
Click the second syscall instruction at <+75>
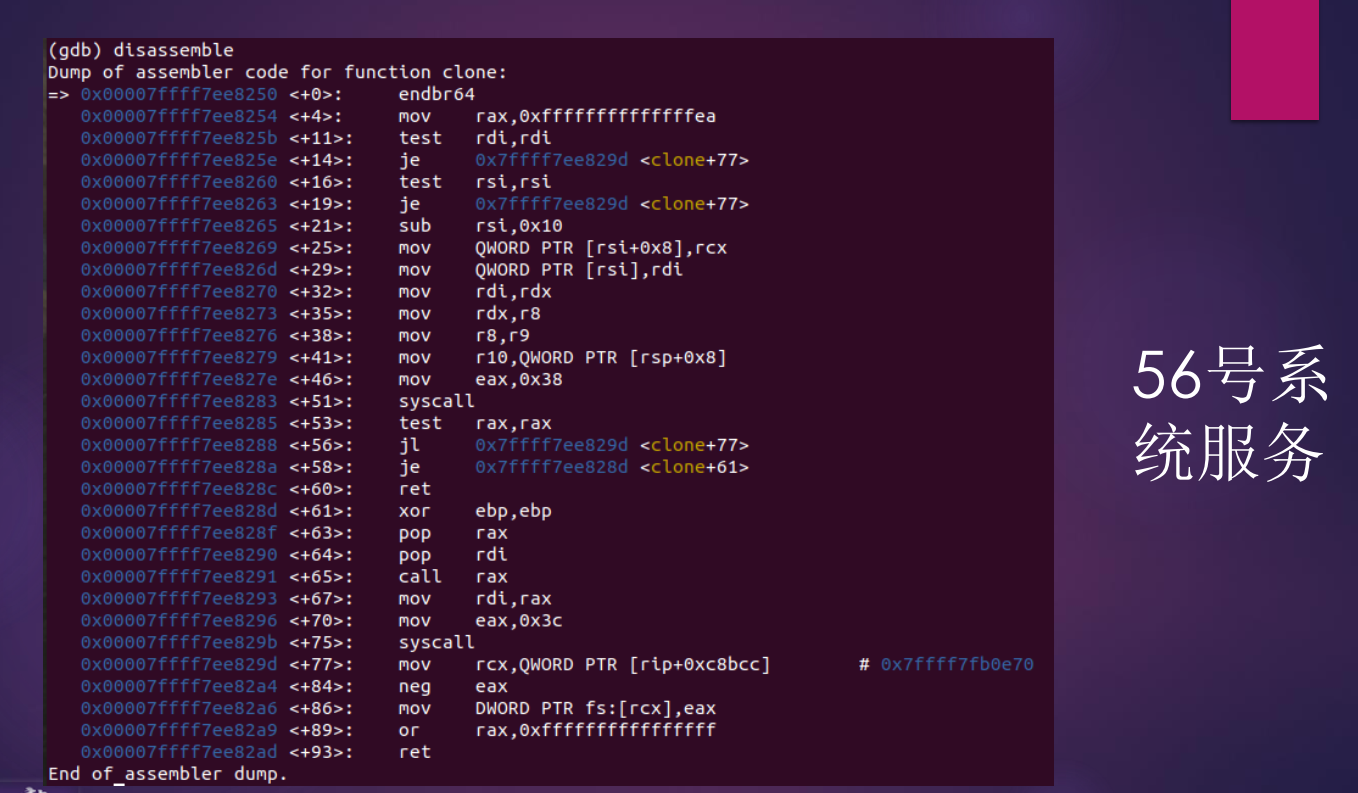tap(436, 642)
